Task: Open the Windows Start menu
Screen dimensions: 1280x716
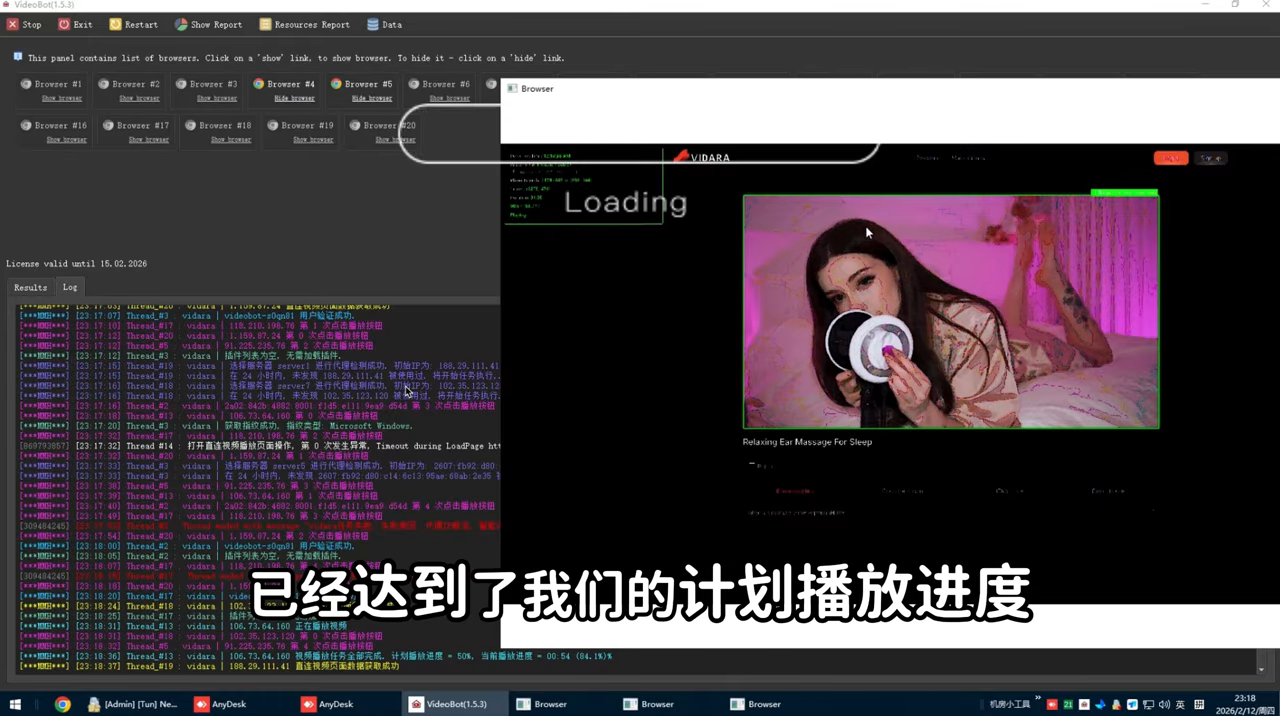Action: click(15, 704)
